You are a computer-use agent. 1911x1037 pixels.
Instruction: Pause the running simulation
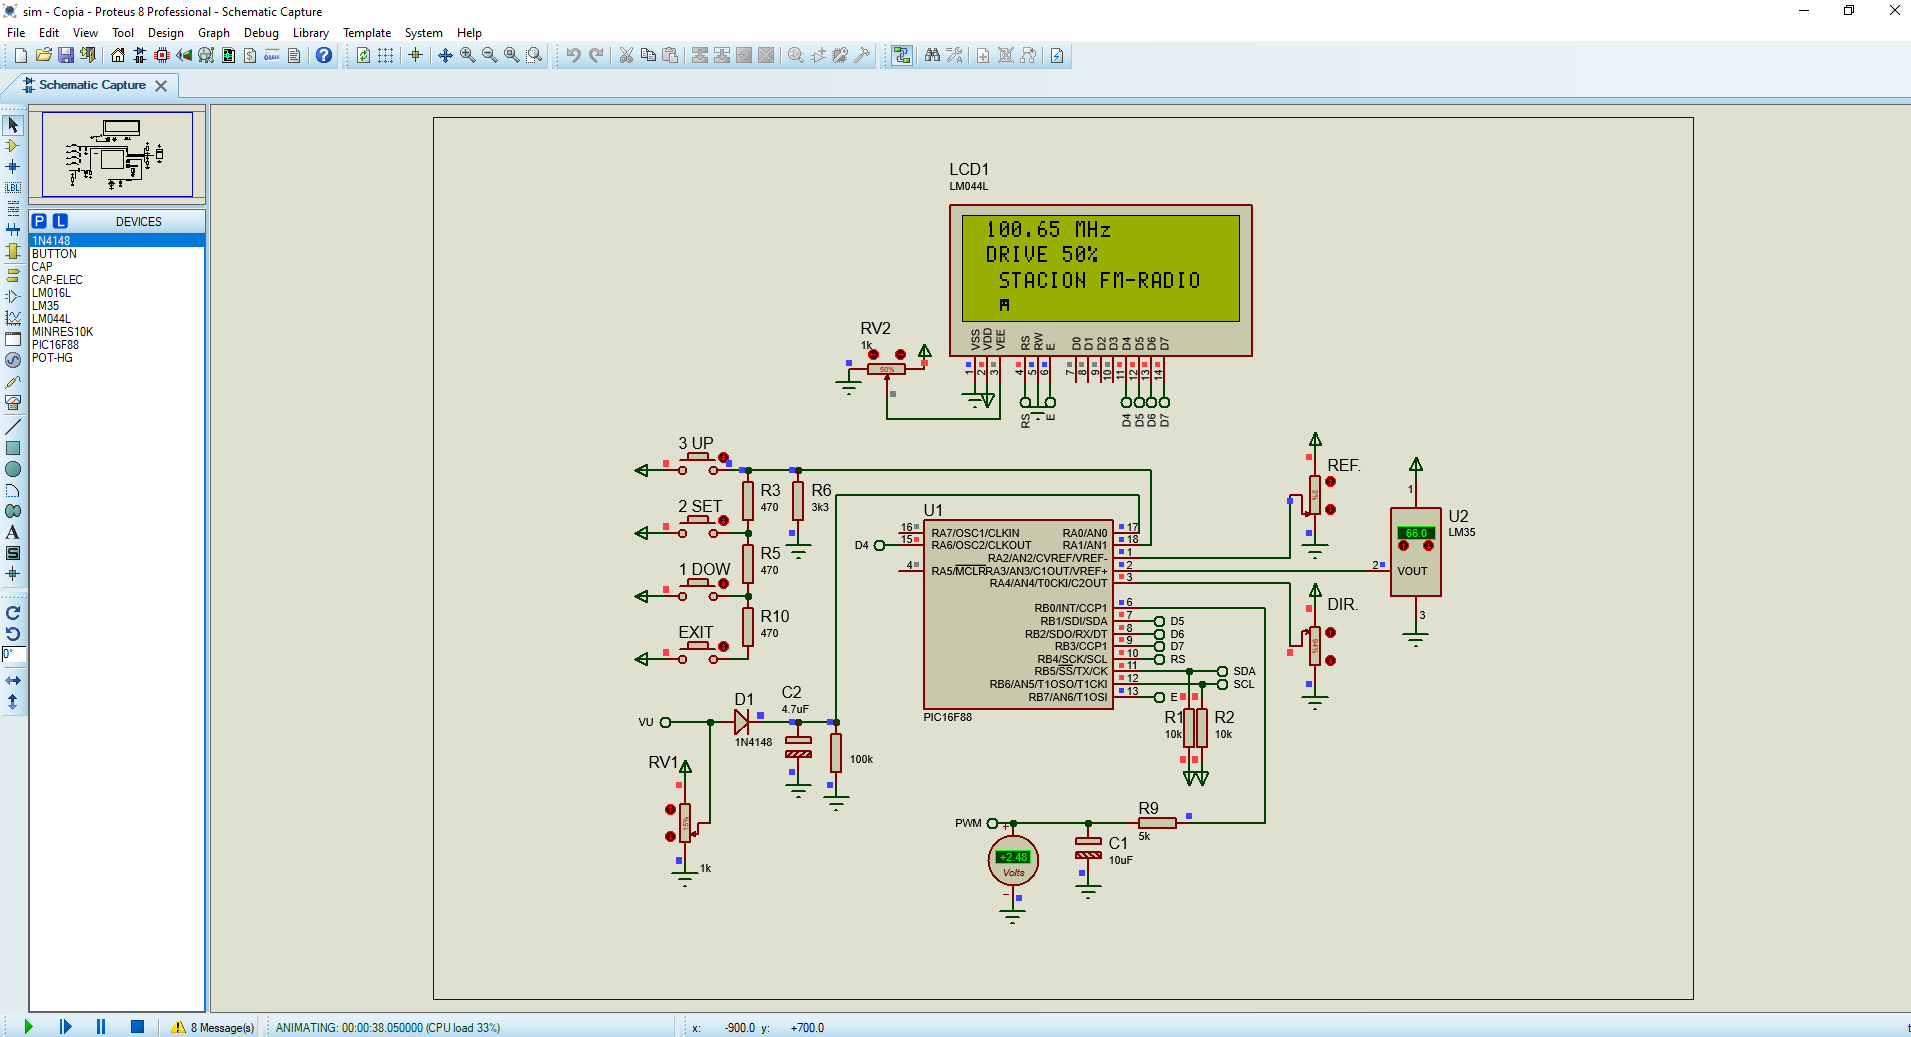[x=101, y=1026]
